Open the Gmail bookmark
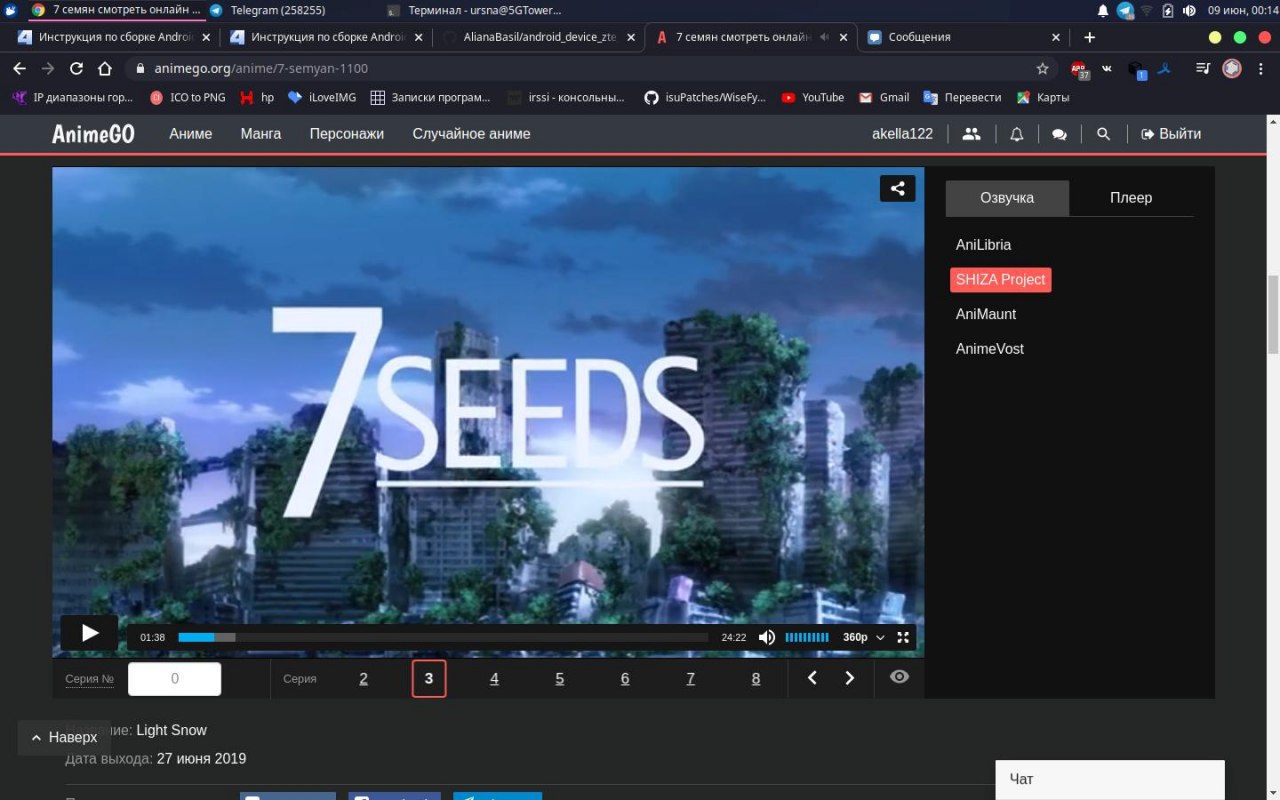Image resolution: width=1280 pixels, height=800 pixels. tap(884, 98)
